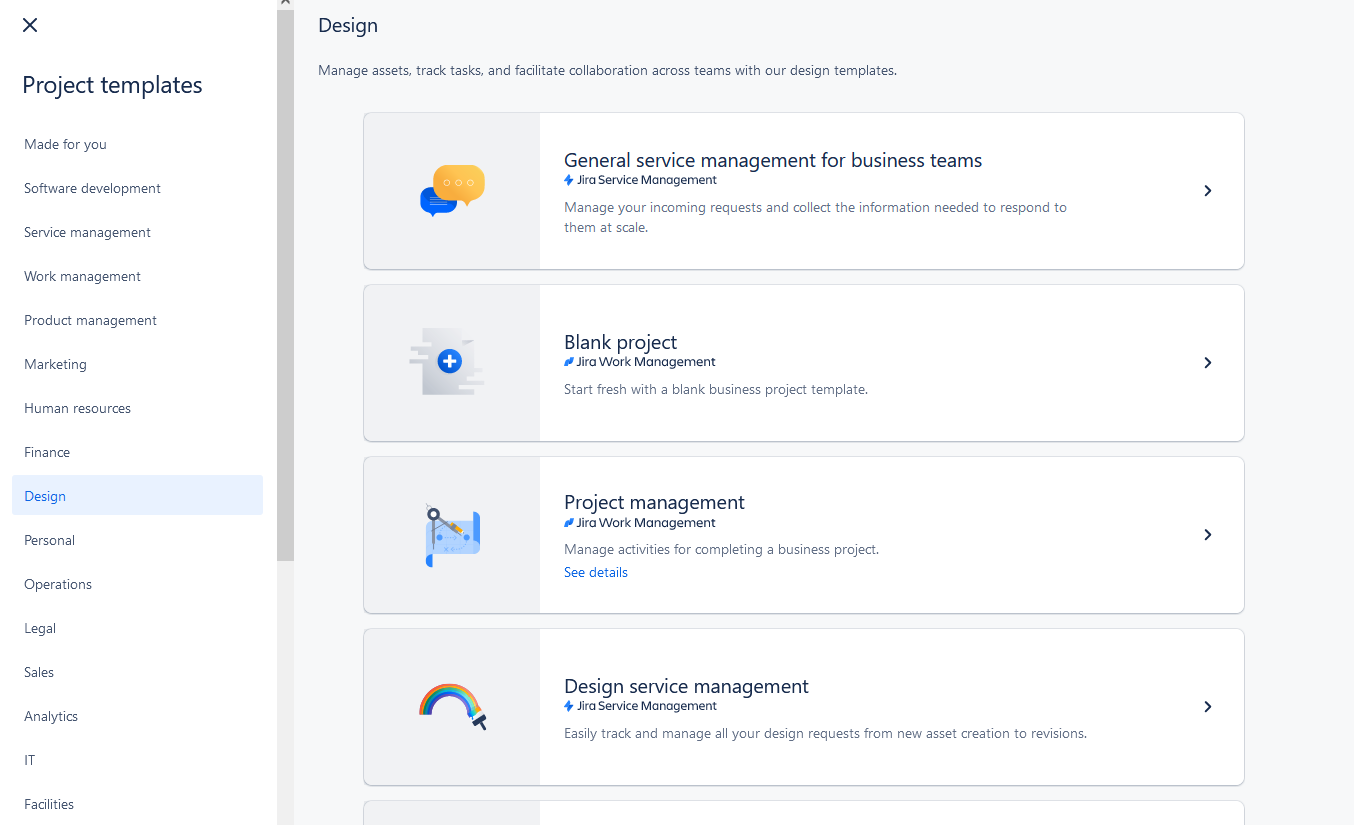Click the Blank project plus icon

[448, 362]
